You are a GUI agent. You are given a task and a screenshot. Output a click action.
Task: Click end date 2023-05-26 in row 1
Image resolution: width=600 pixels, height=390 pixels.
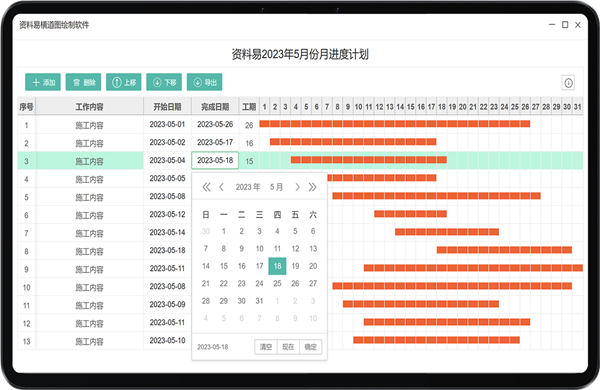(x=215, y=124)
